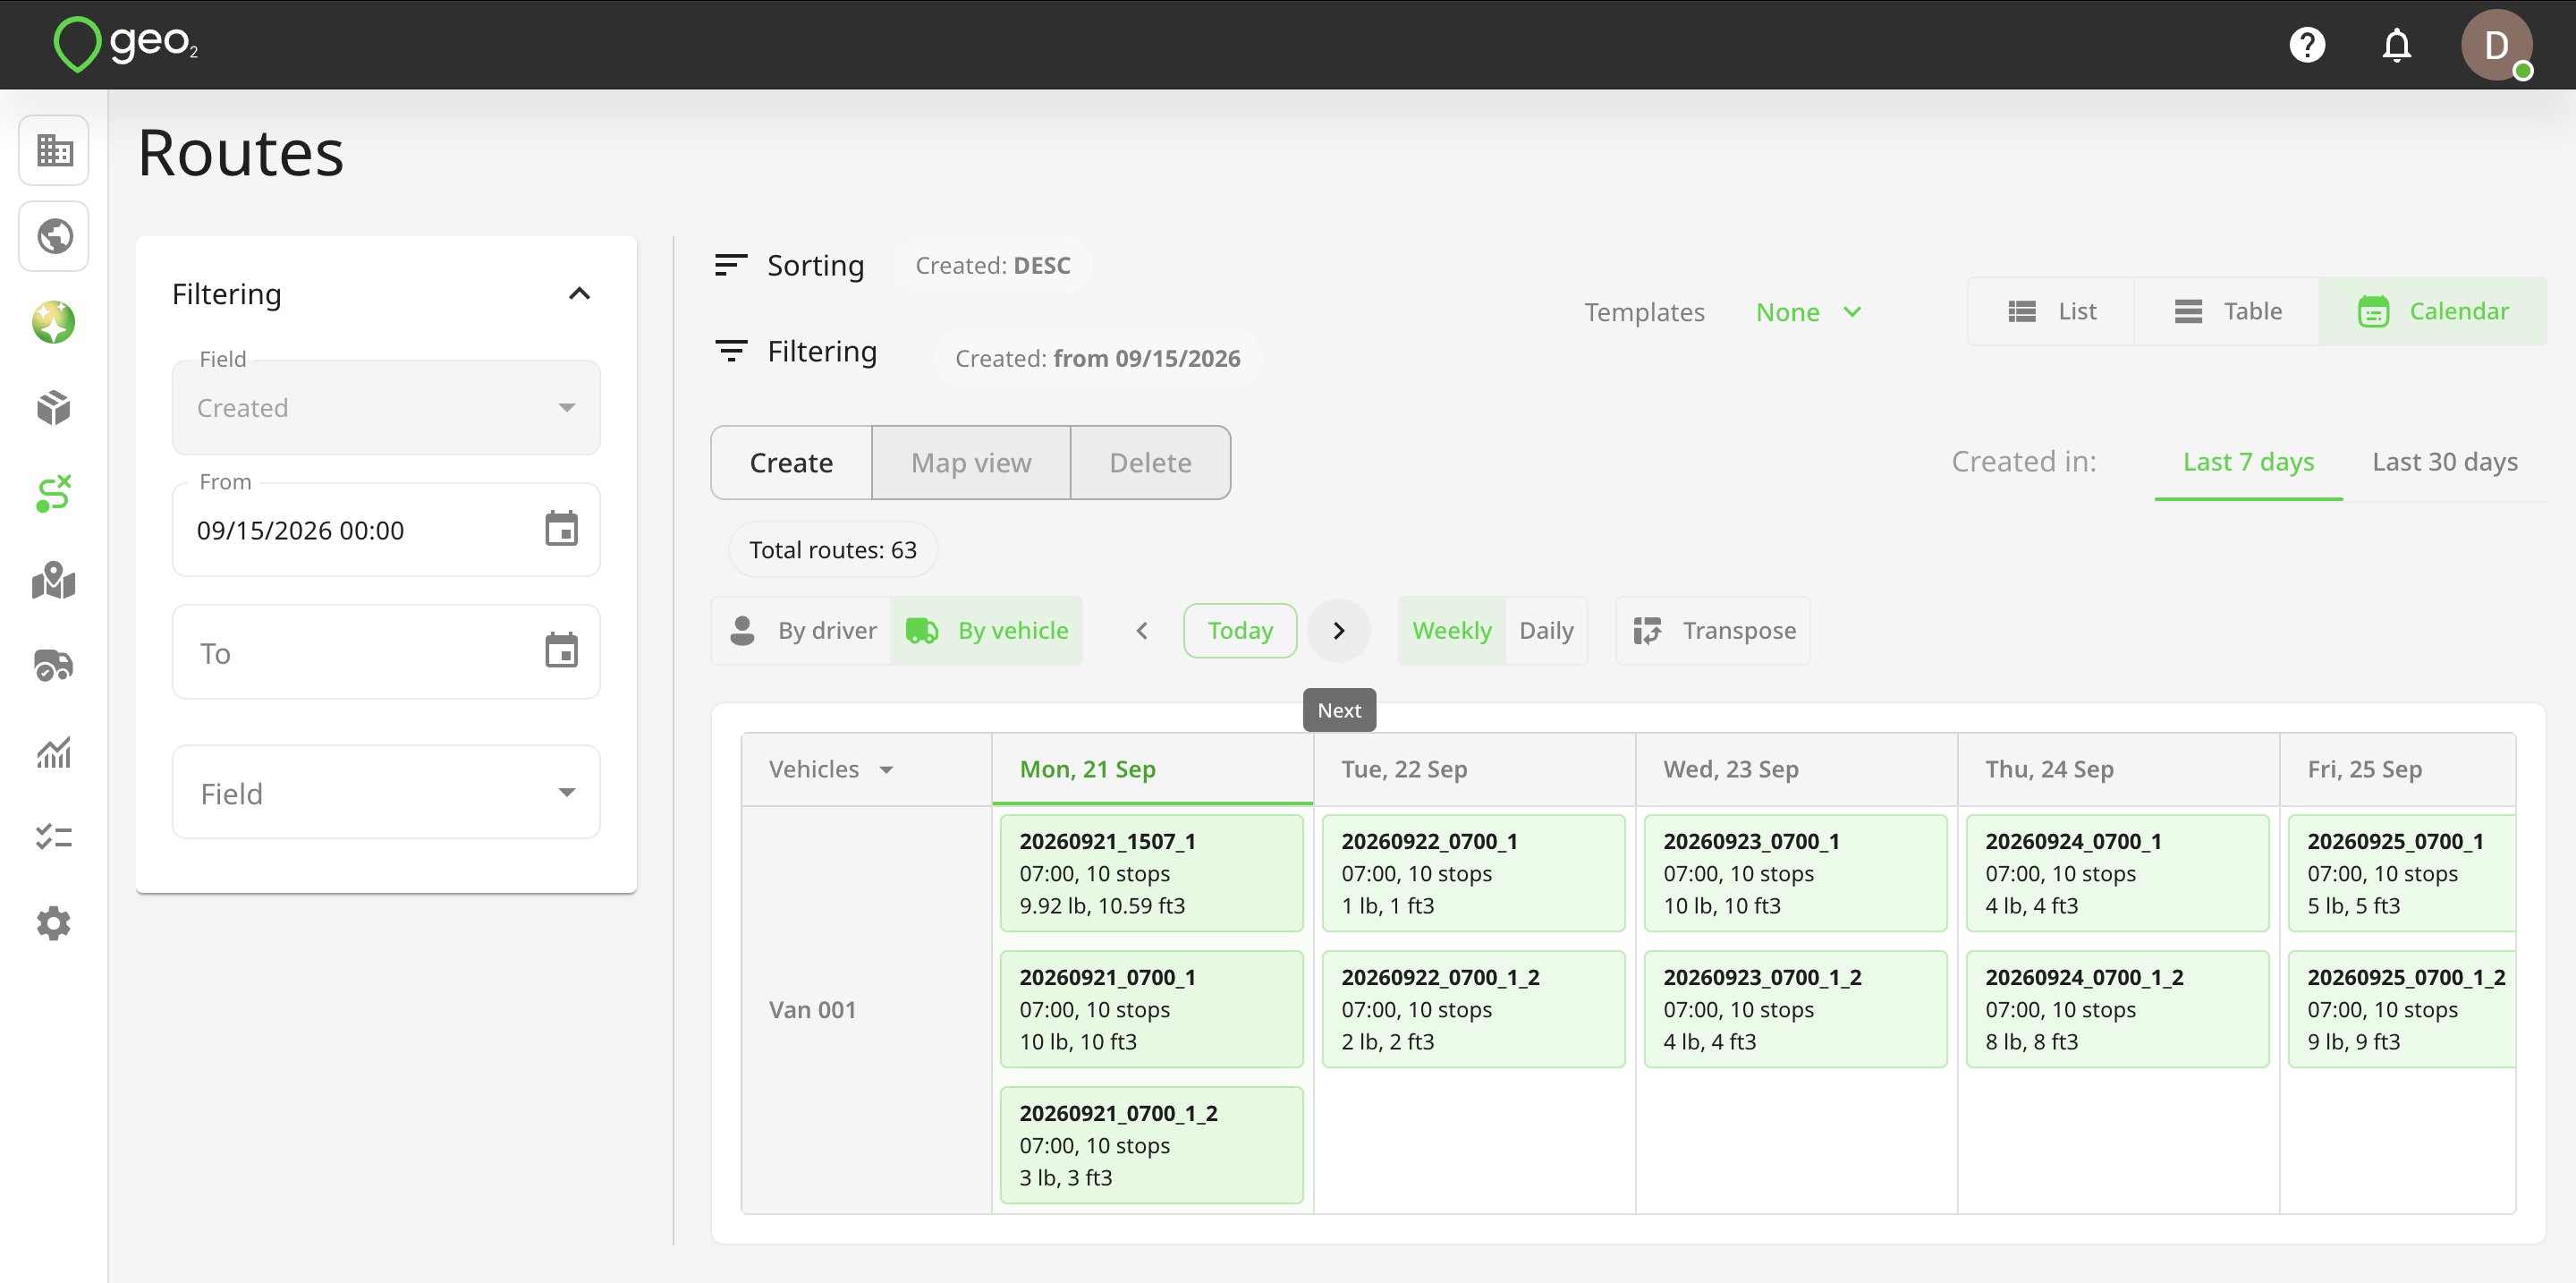The image size is (2576, 1283).
Task: Open the routes sidebar icon
Action: 54,494
